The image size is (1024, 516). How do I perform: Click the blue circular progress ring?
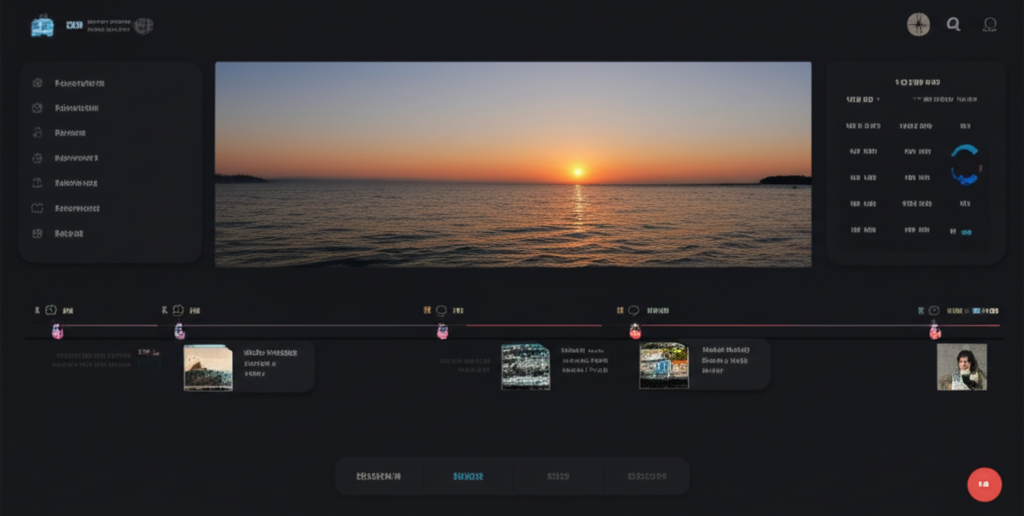pyautogui.click(x=965, y=164)
